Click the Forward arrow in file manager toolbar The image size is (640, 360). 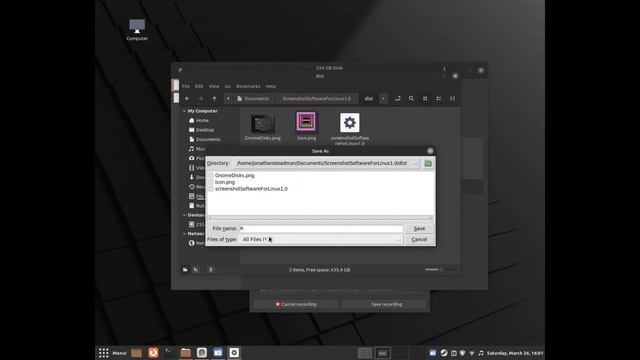(x=200, y=98)
